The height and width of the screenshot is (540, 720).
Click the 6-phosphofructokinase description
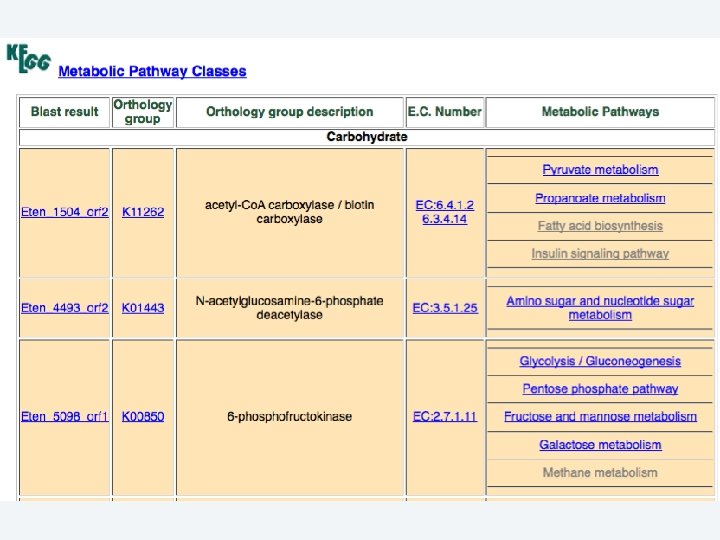[290, 416]
